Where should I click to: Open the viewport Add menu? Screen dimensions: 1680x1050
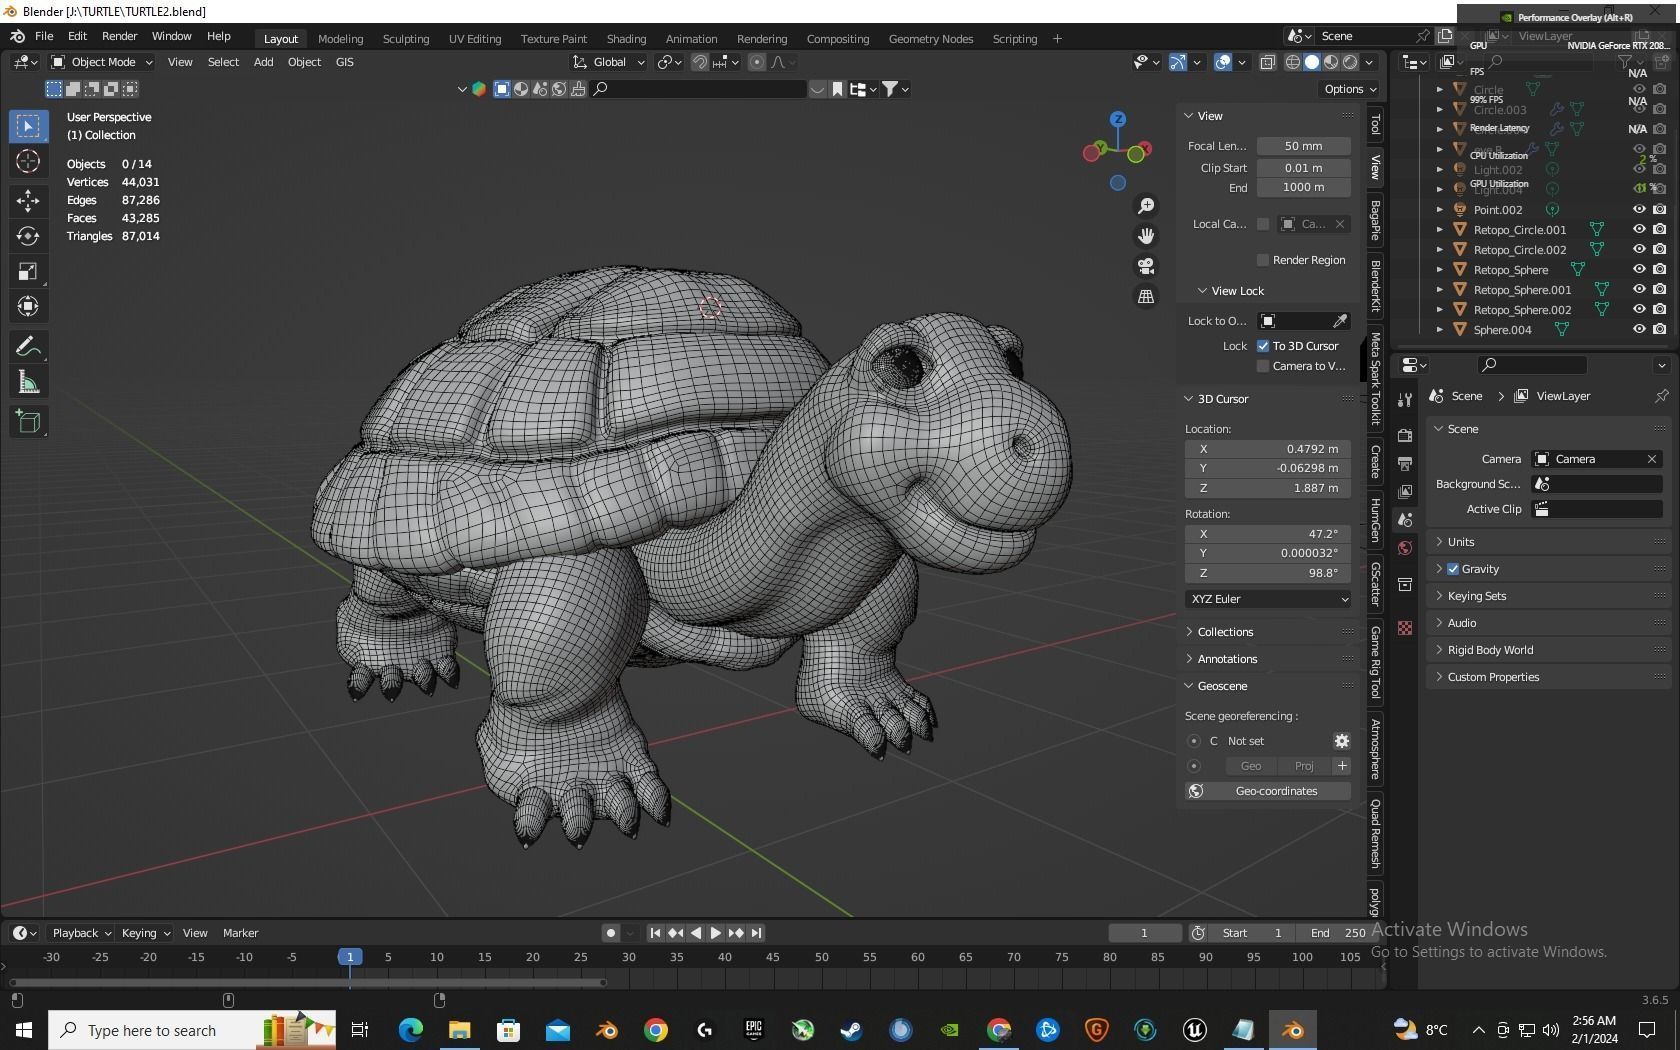(x=263, y=62)
